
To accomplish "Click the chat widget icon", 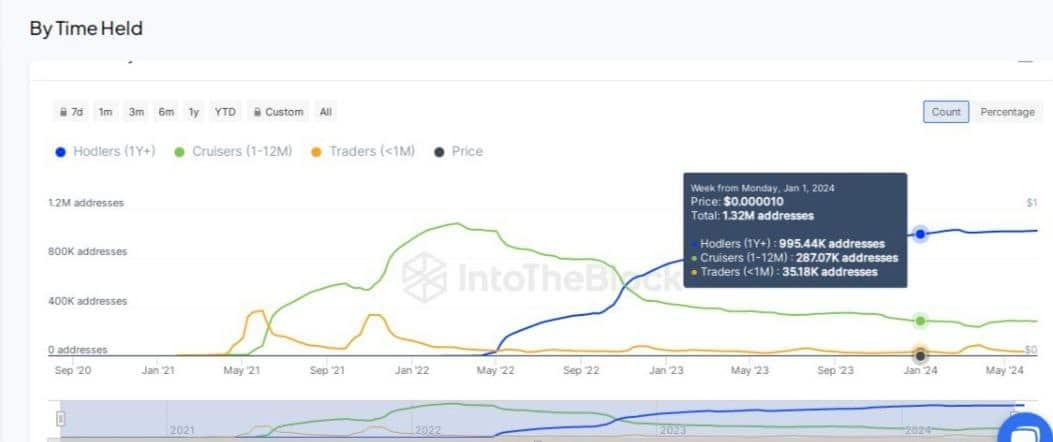I will point(1029,432).
